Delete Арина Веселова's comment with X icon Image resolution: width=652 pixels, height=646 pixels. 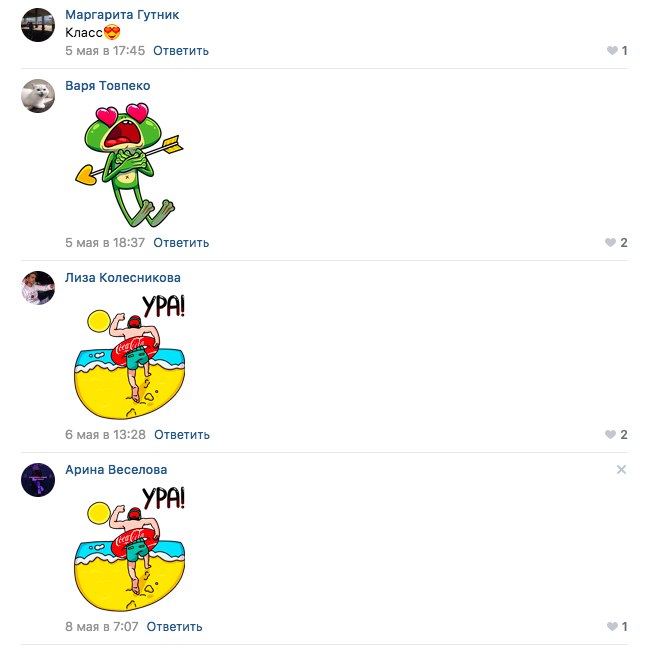coord(621,470)
